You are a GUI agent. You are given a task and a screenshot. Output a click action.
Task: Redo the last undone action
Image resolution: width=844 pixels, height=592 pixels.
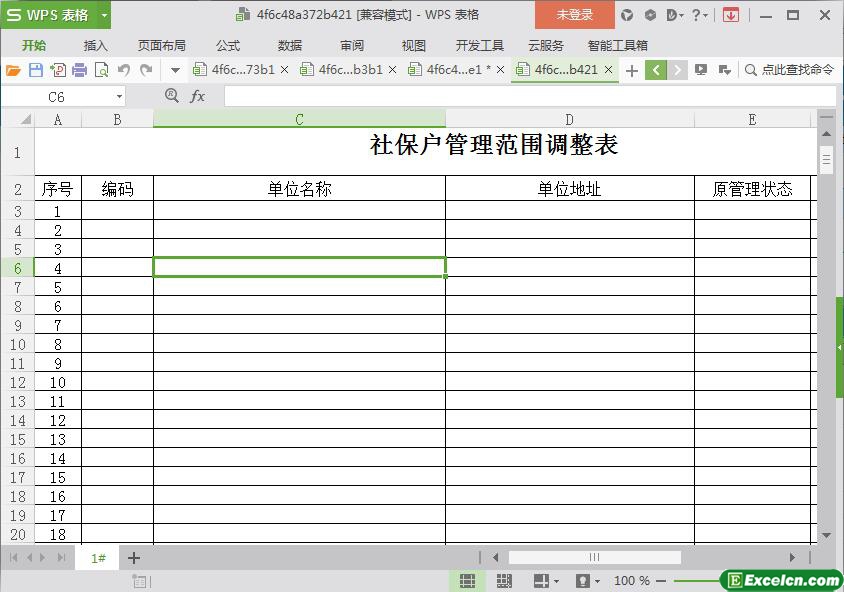pos(146,70)
